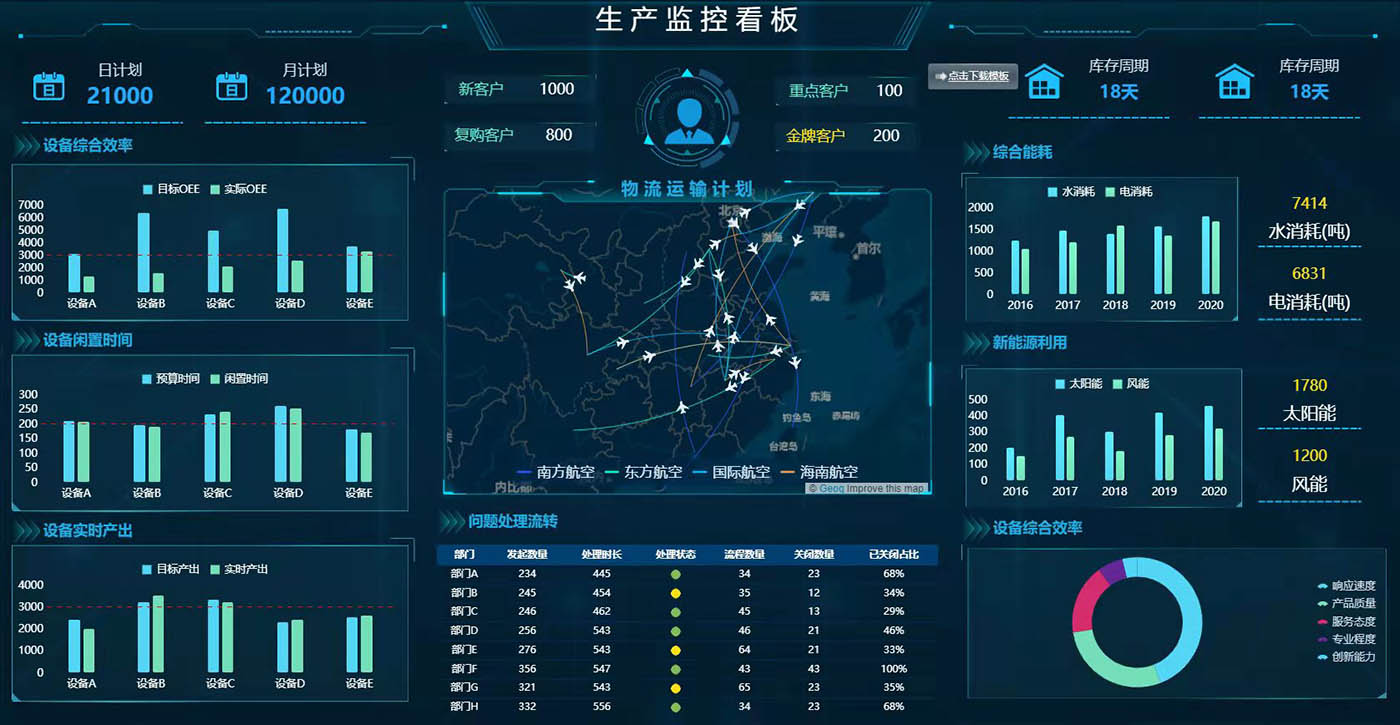Click the 处理状态 column header

pos(675,555)
